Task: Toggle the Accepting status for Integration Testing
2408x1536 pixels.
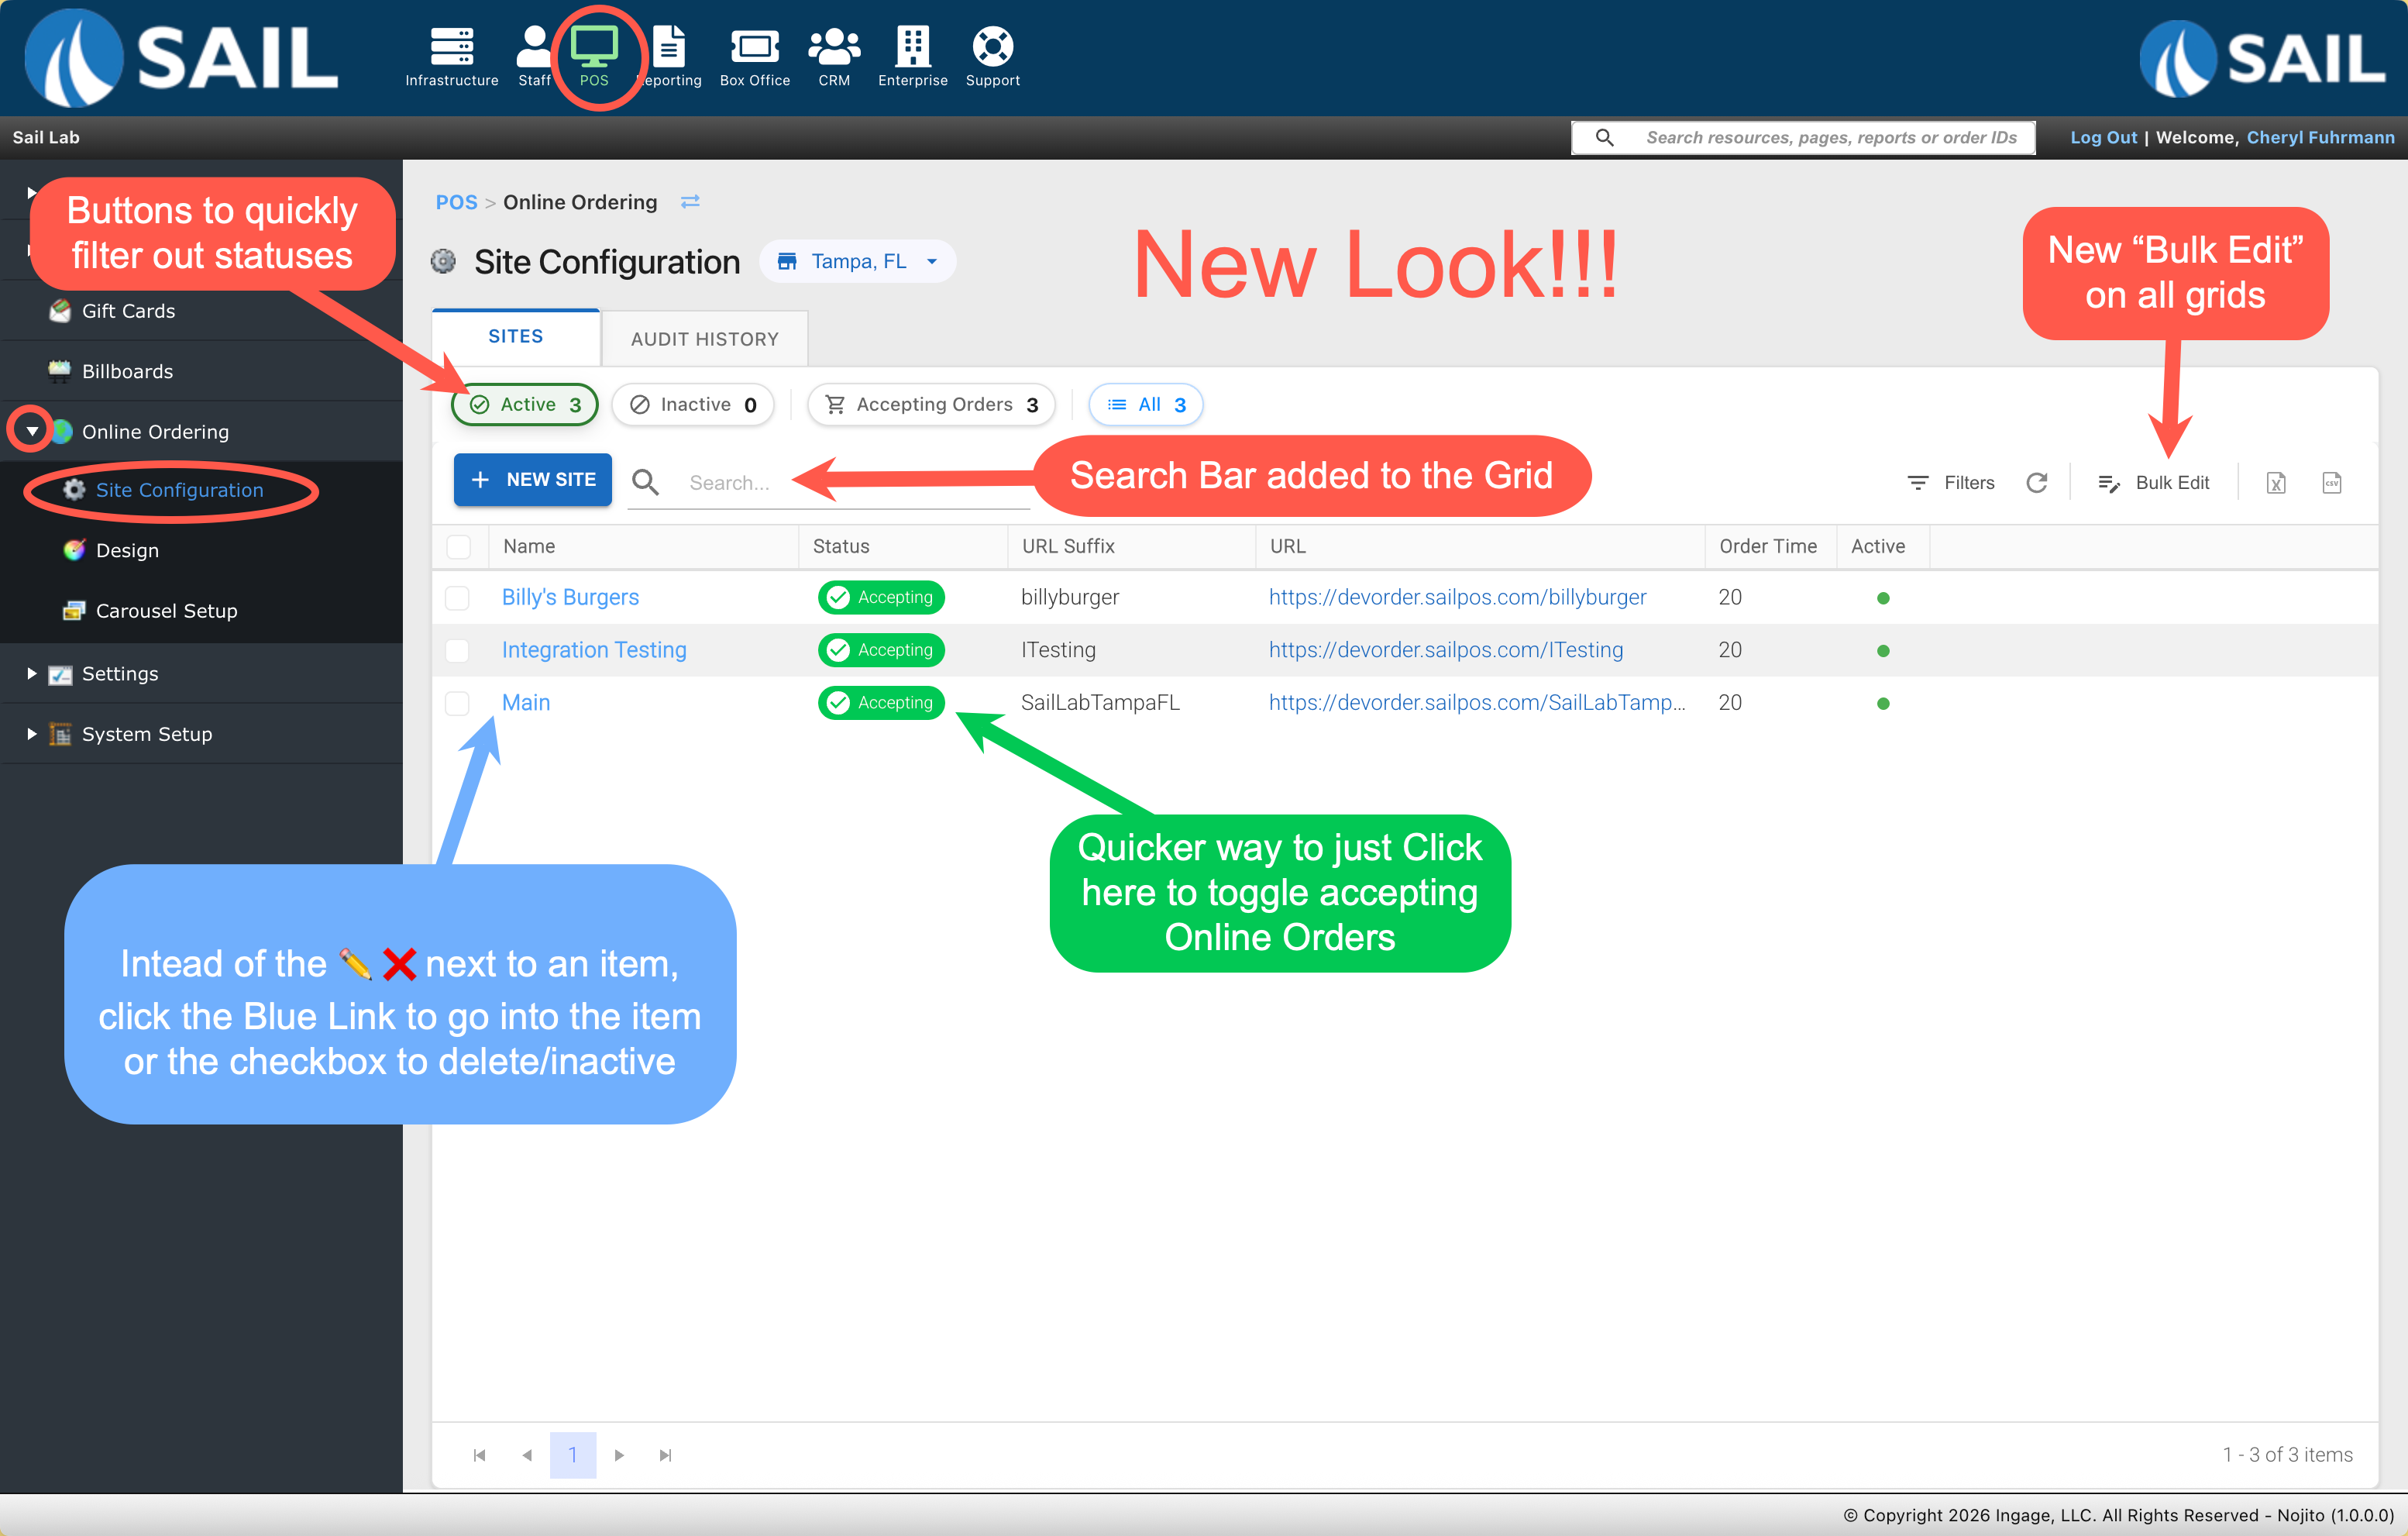Action: click(880, 650)
